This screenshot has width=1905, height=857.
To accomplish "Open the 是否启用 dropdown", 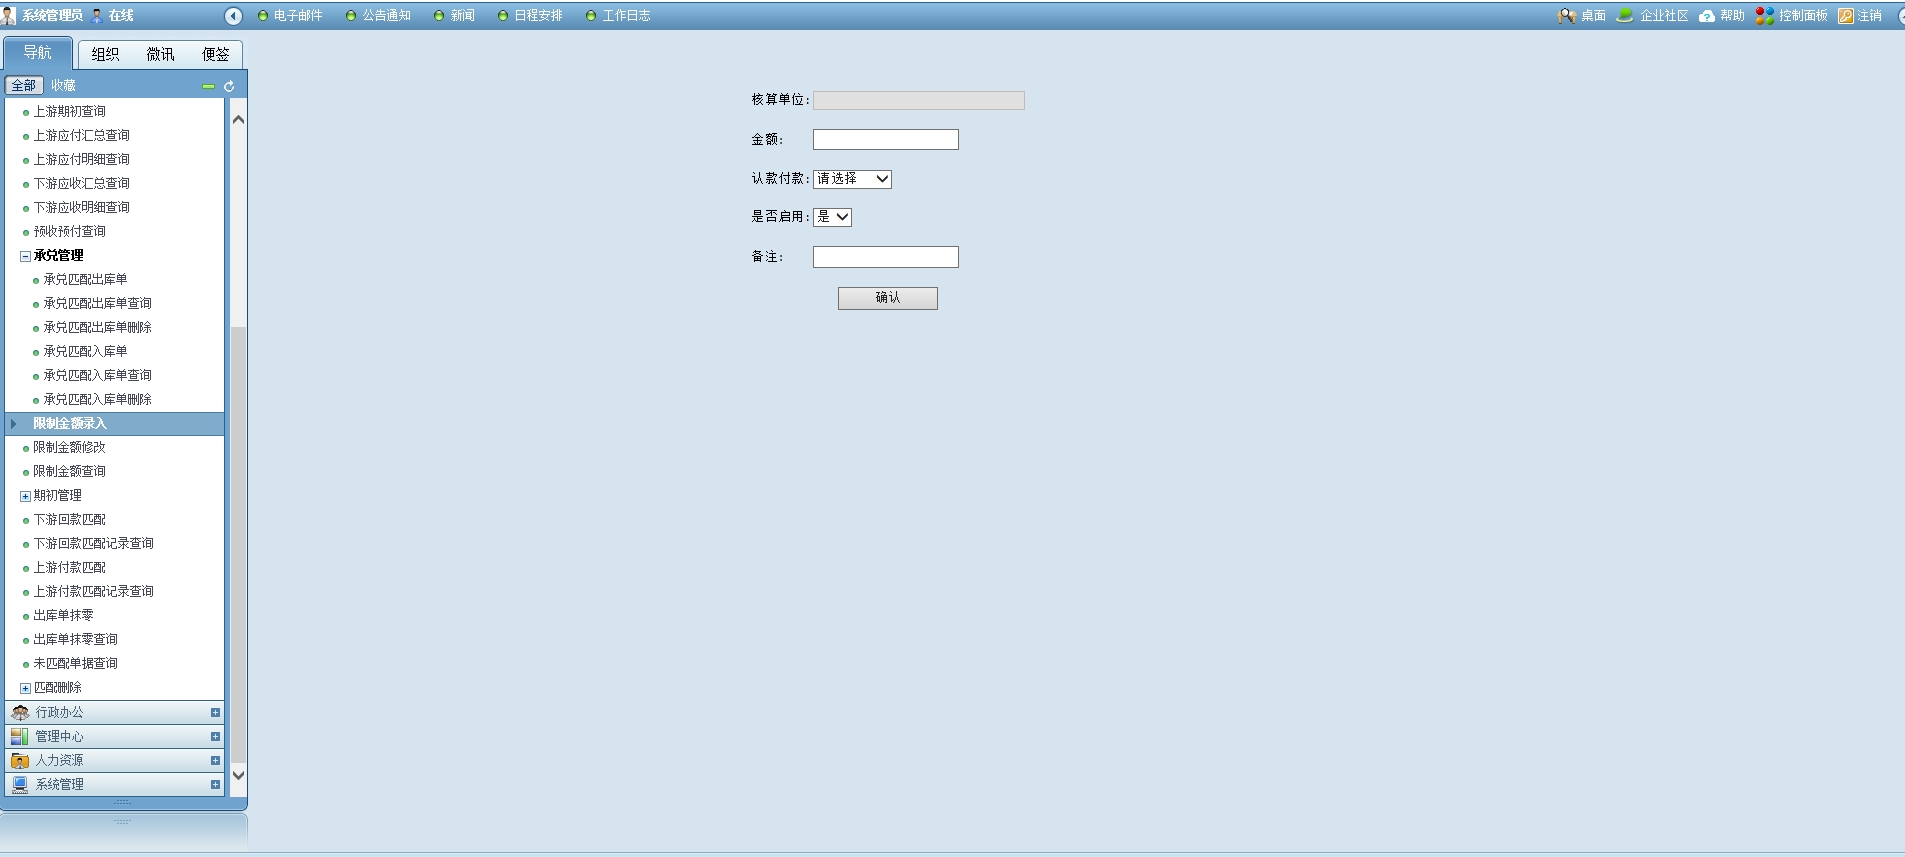I will coord(832,217).
